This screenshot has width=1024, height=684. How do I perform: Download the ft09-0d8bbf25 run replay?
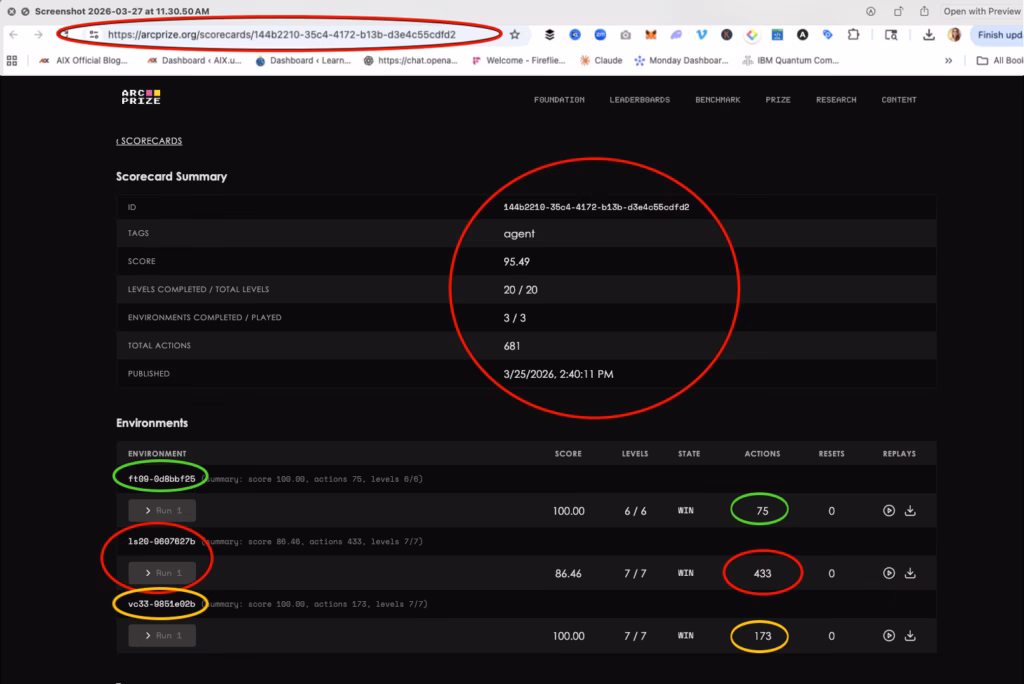point(910,511)
